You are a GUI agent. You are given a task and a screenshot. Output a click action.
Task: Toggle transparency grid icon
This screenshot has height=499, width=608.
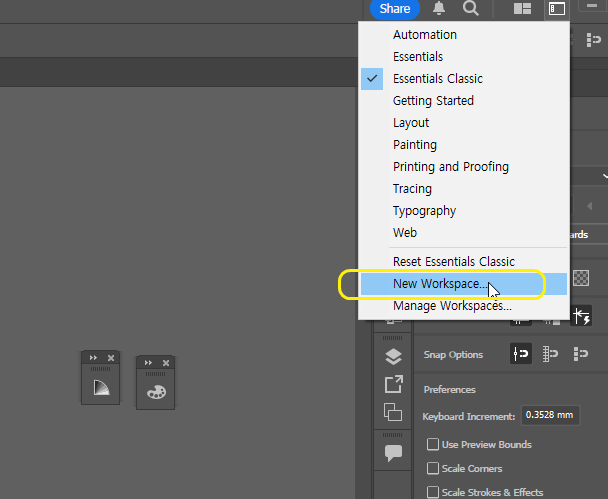(581, 278)
